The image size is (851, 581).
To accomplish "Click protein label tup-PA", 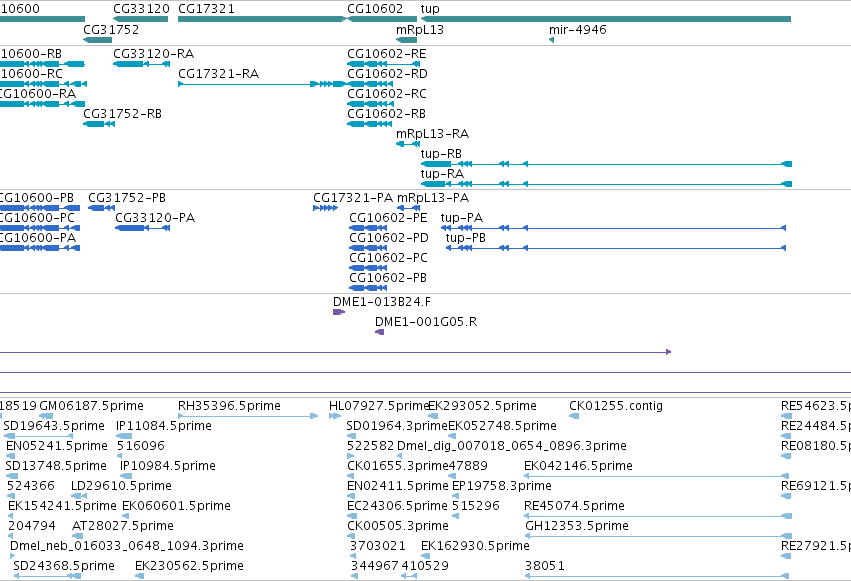I will [462, 218].
